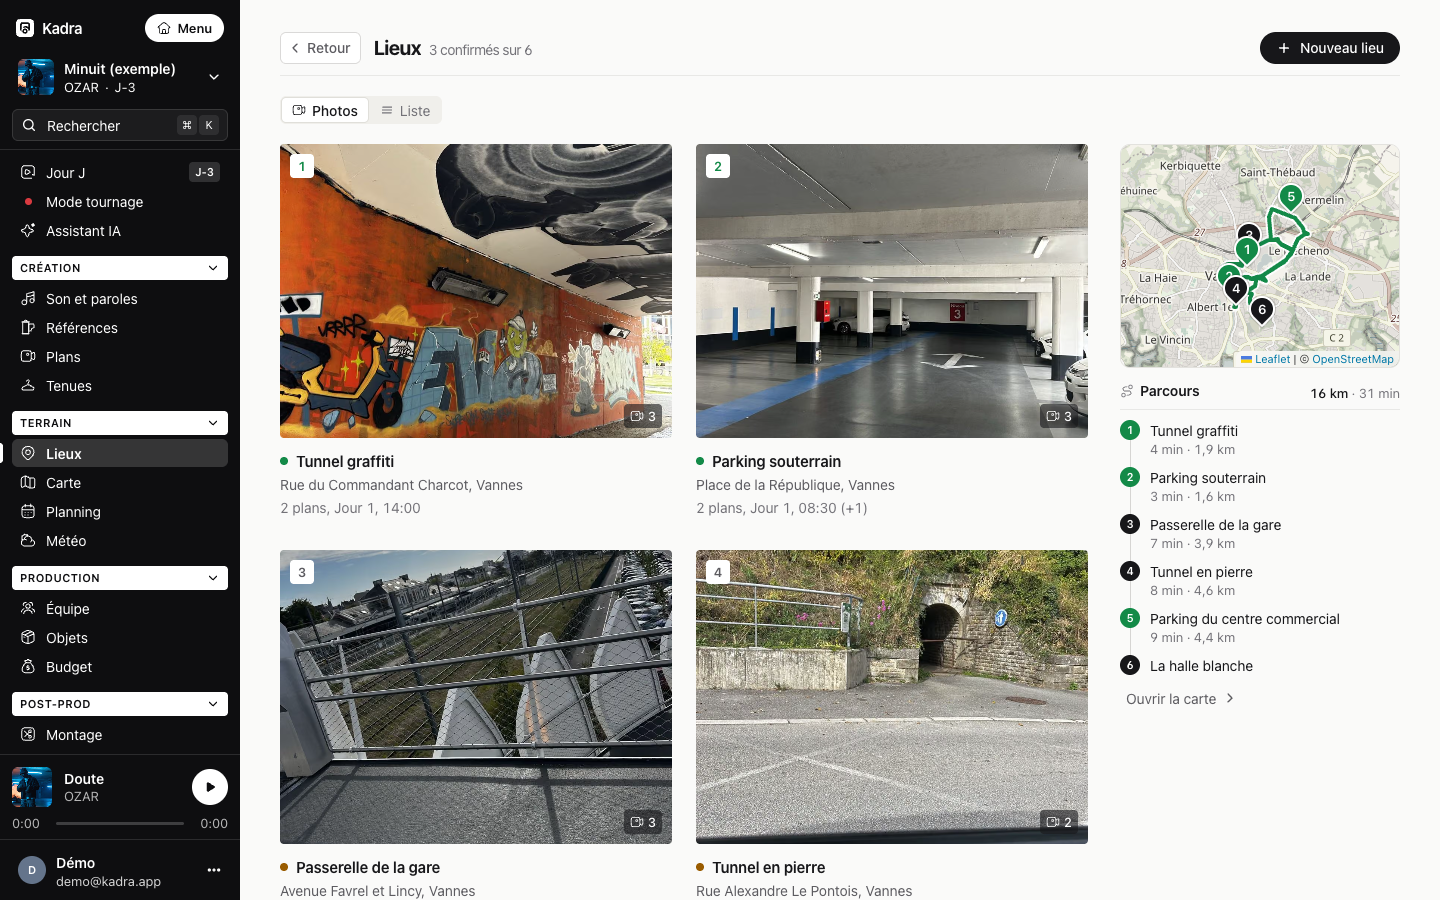The width and height of the screenshot is (1440, 900).
Task: Collapse the PRODUCTION section
Action: tap(120, 578)
